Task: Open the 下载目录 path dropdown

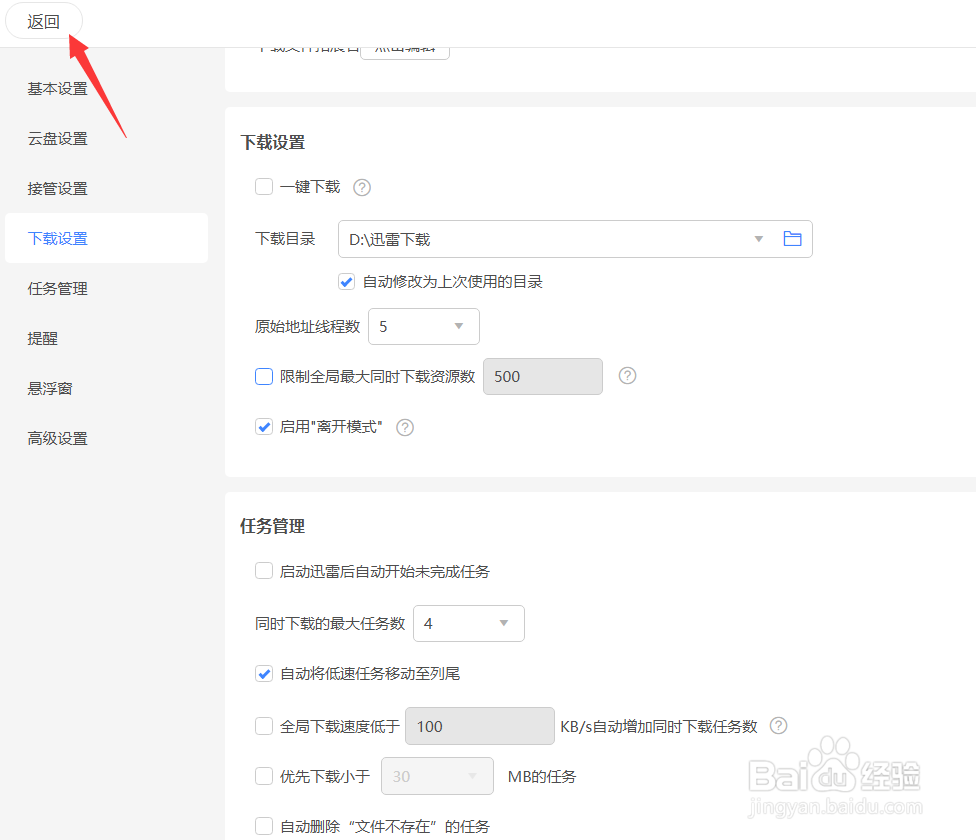Action: [758, 239]
